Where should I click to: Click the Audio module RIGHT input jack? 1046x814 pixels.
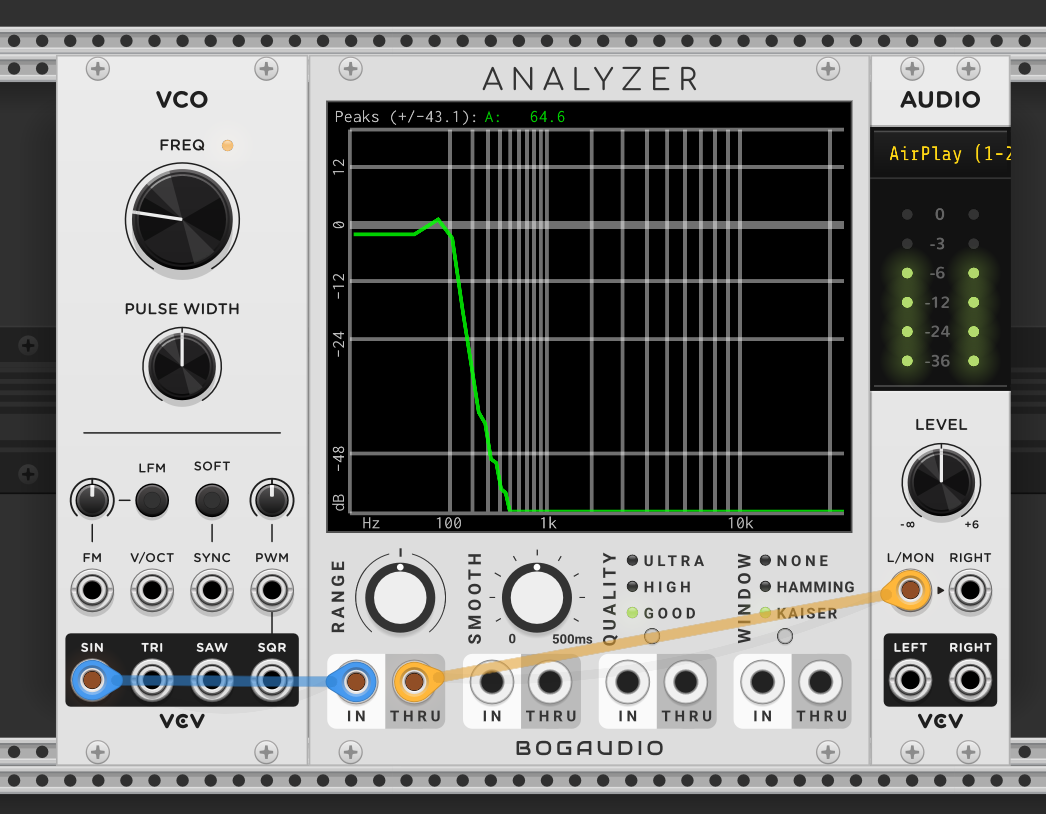[970, 591]
